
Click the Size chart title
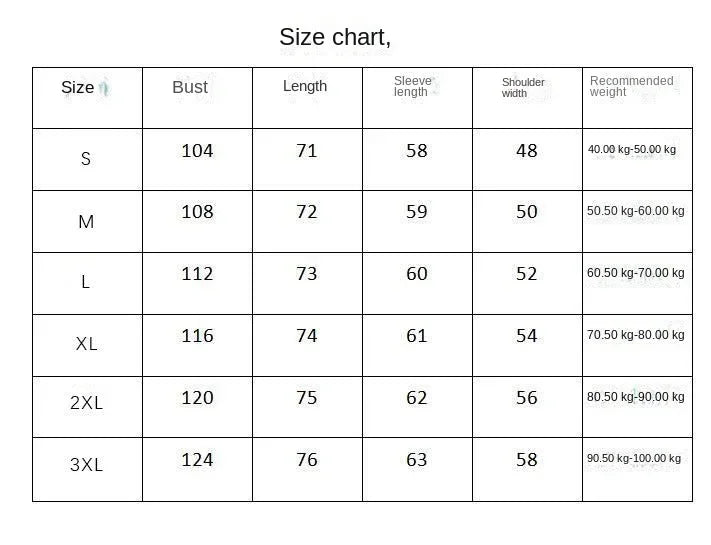click(335, 38)
